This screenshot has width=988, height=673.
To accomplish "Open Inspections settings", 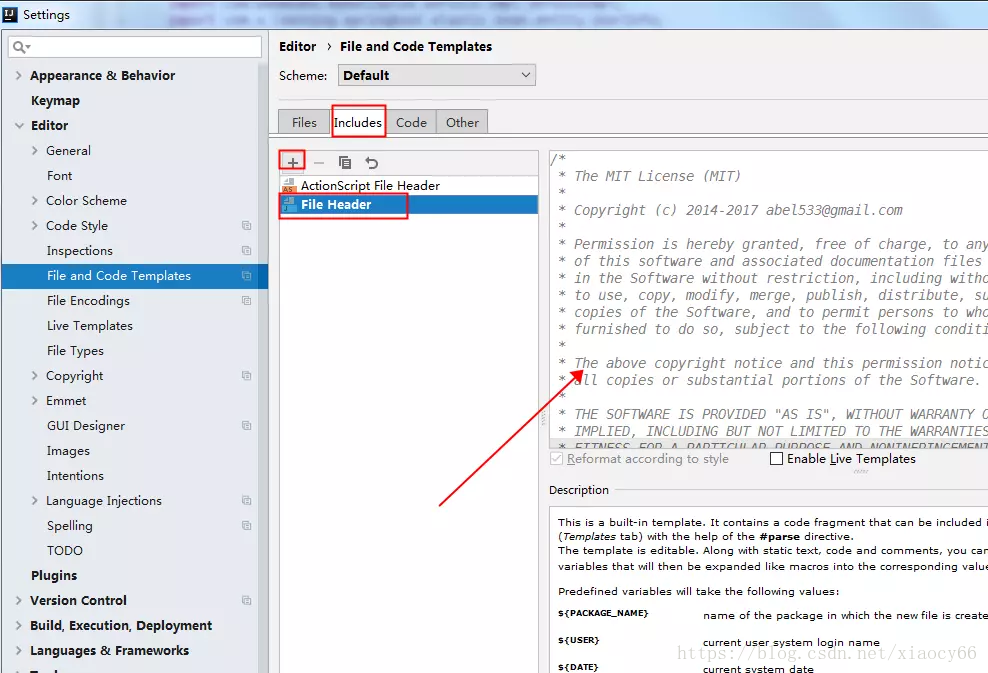I will click(79, 251).
